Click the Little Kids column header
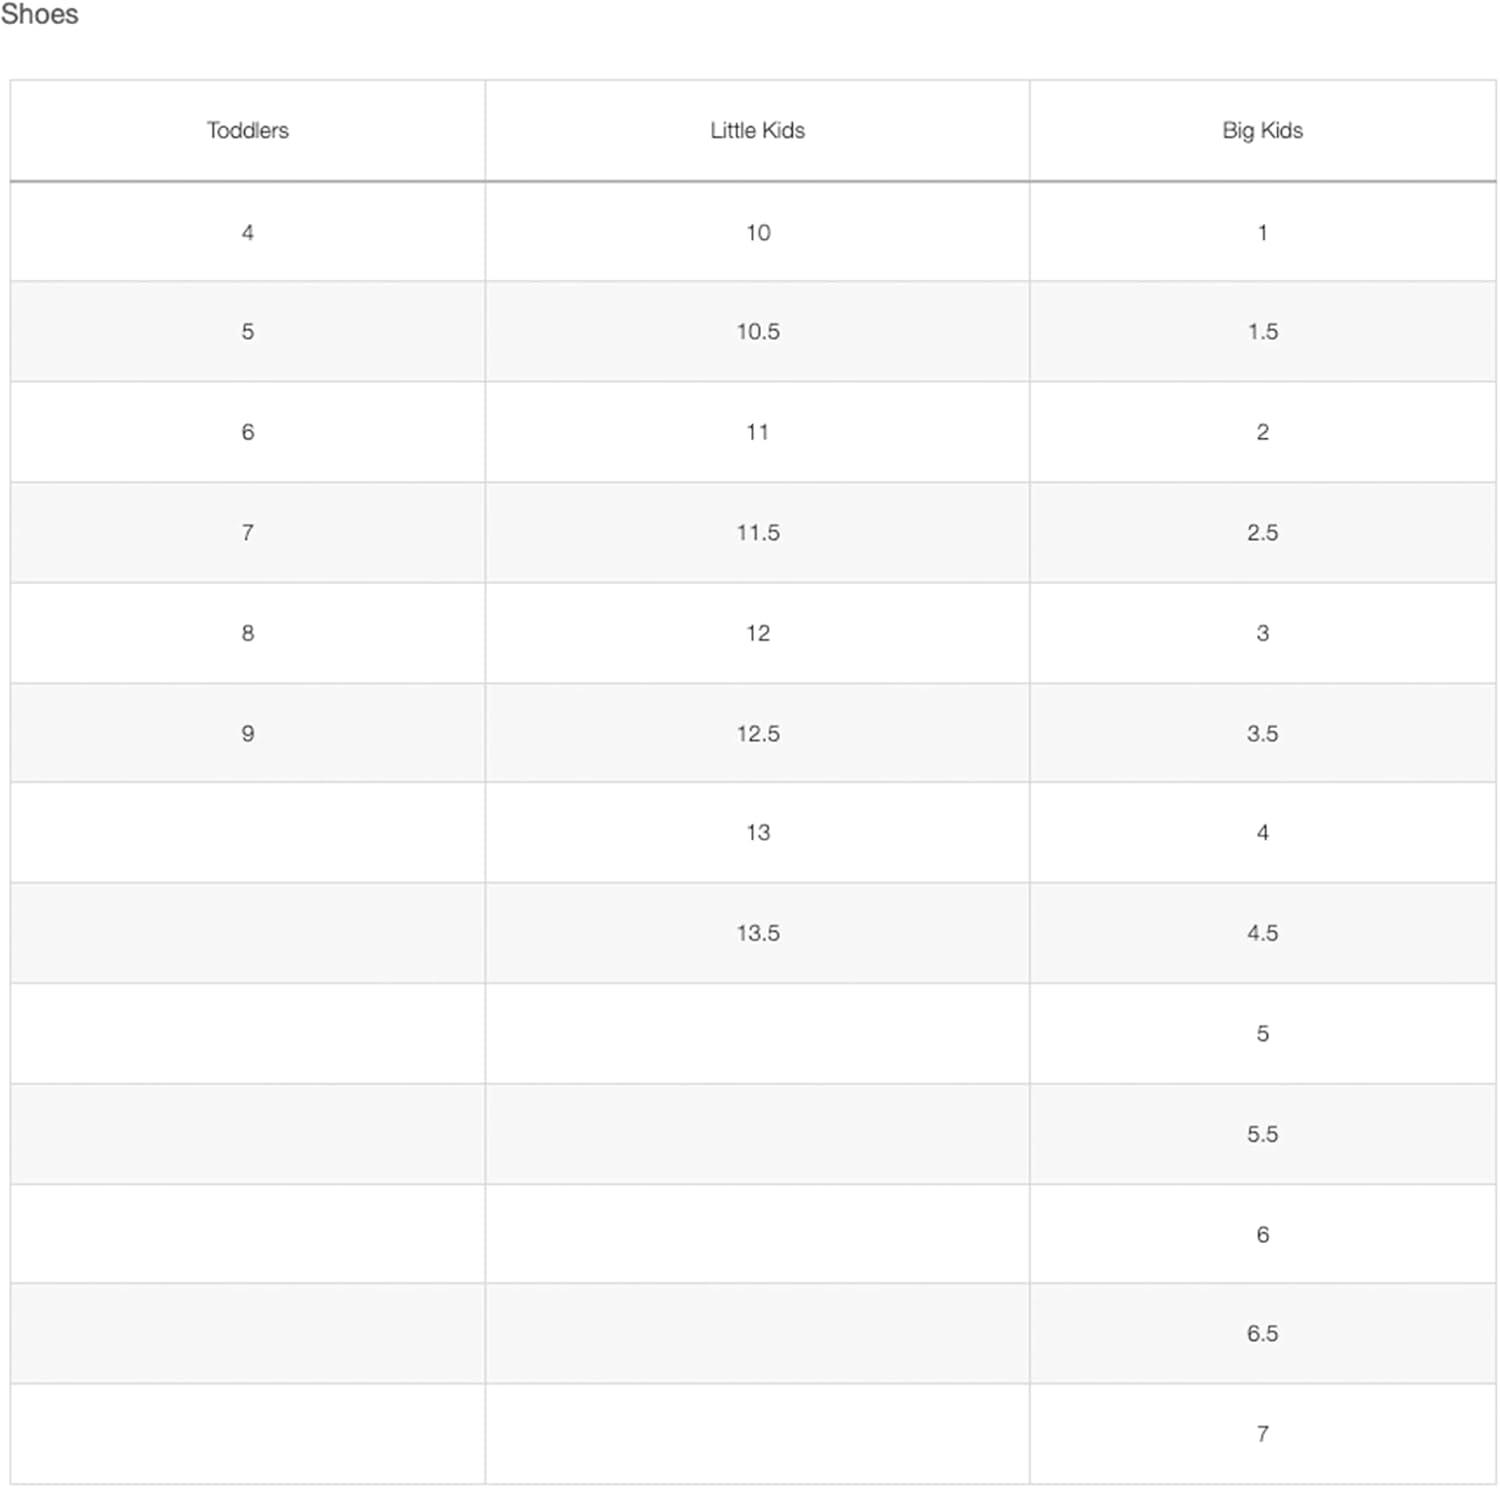1500x1488 pixels. 757,131
